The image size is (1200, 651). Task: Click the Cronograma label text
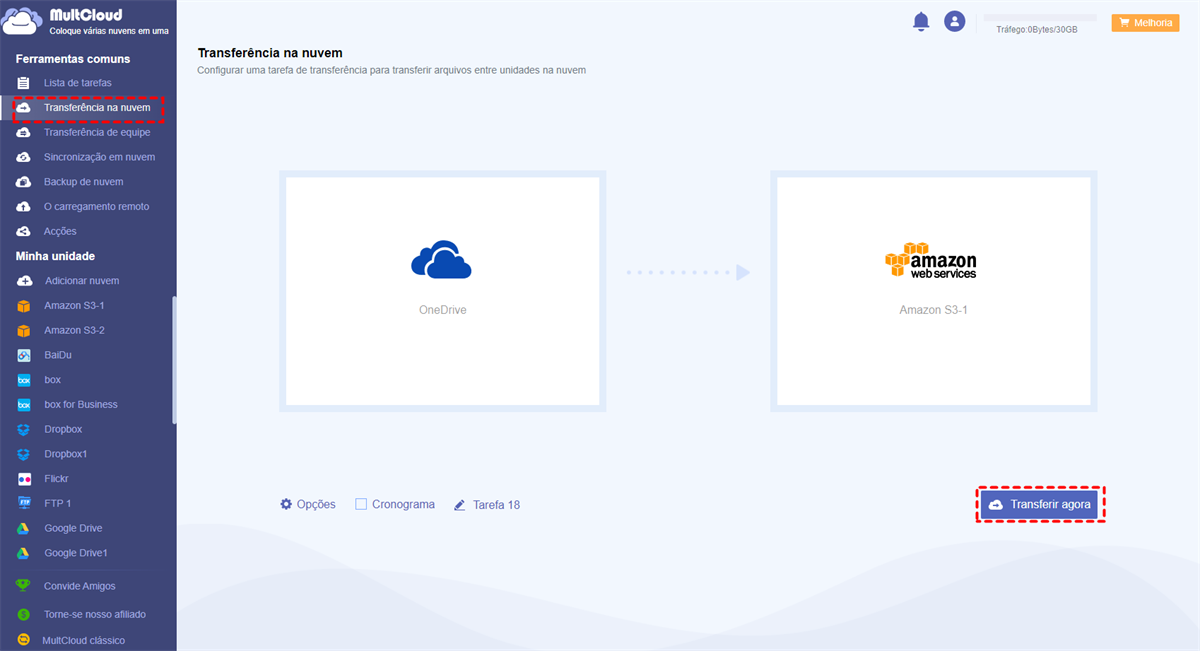coord(403,504)
